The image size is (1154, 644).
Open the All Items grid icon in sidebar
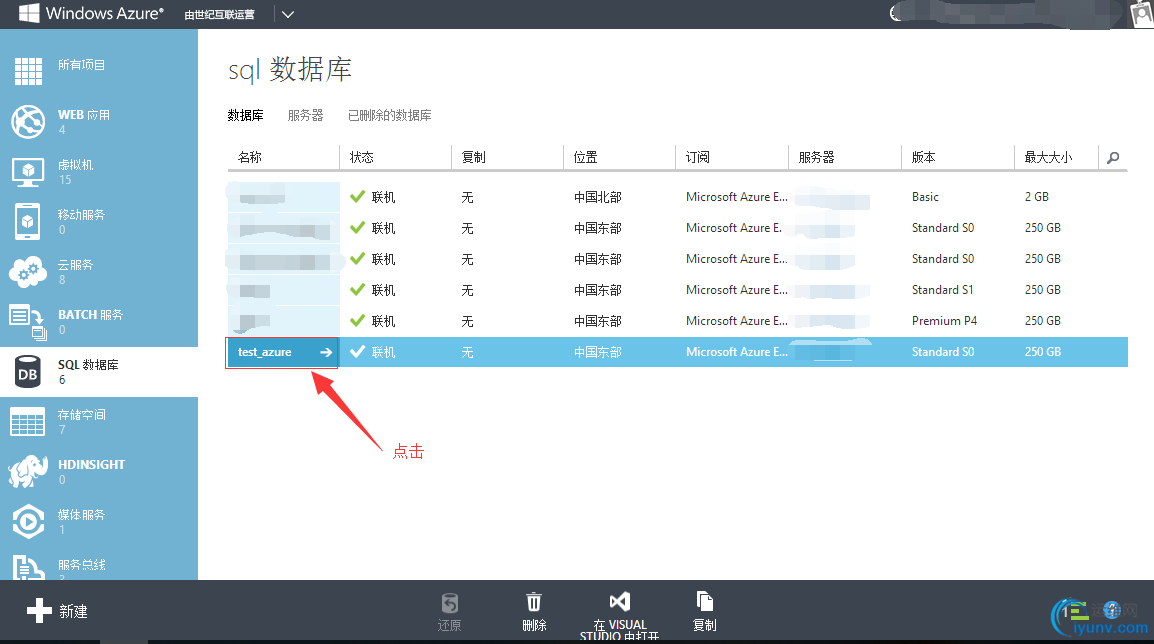(x=28, y=71)
